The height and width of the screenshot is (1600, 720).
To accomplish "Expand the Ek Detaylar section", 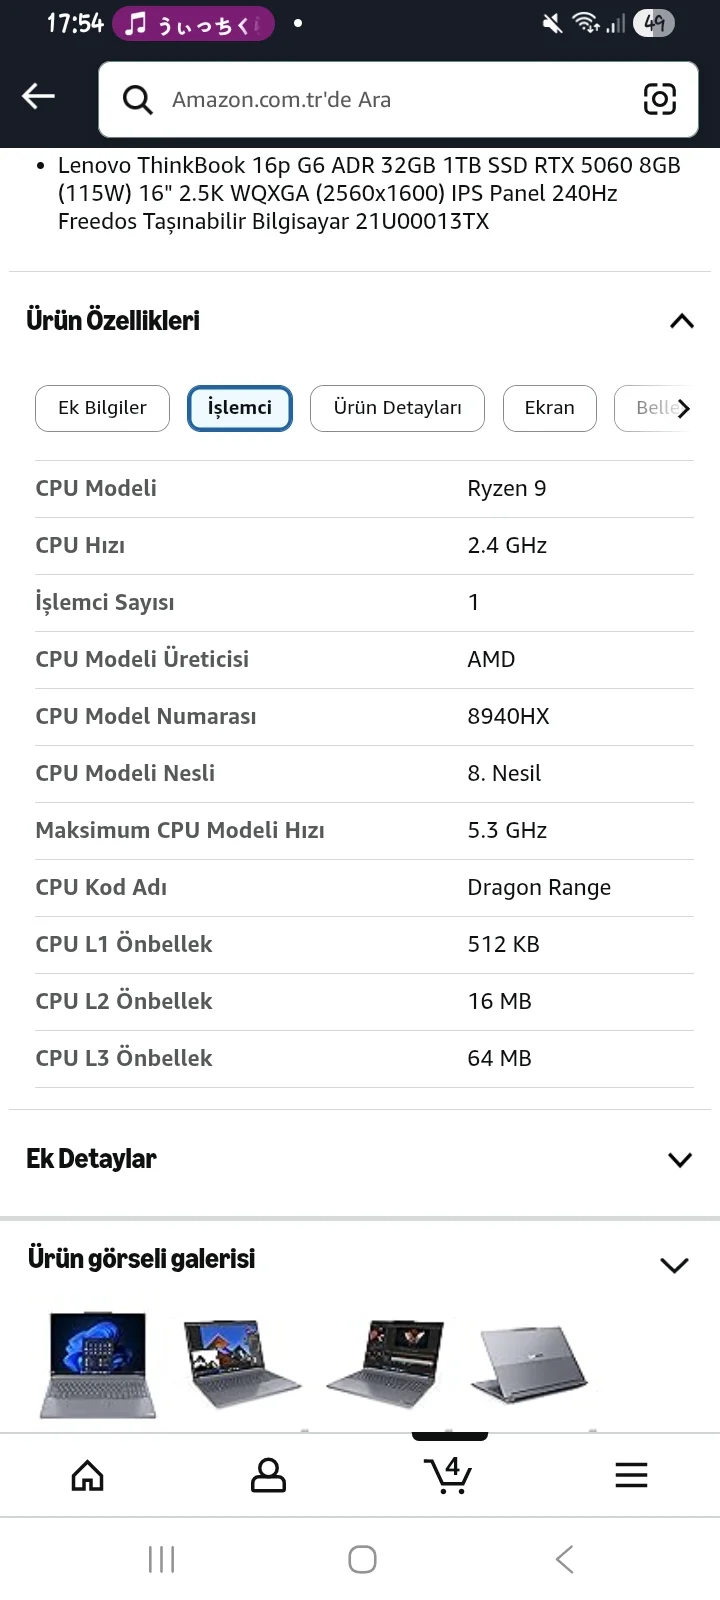I will click(679, 1160).
